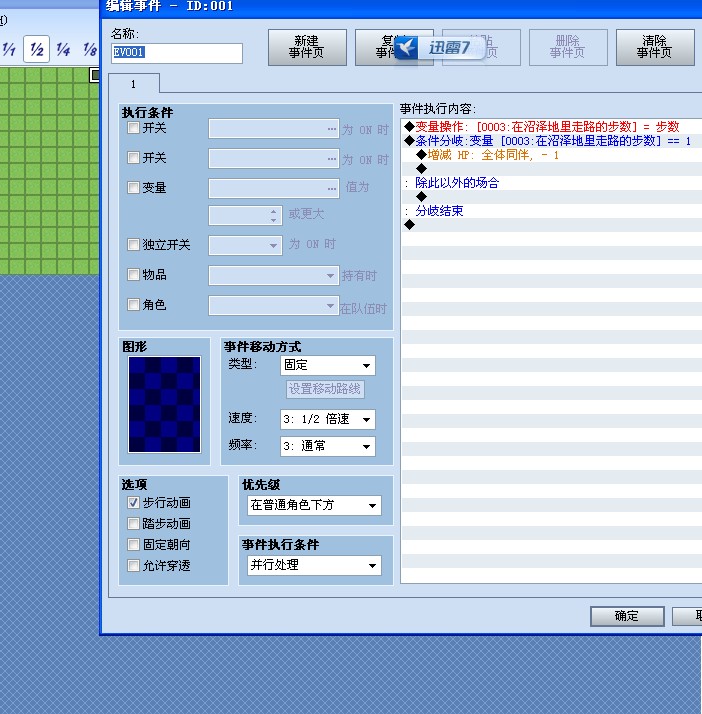Enable the first 开关 condition checkbox
This screenshot has width=702, height=714.
click(133, 128)
